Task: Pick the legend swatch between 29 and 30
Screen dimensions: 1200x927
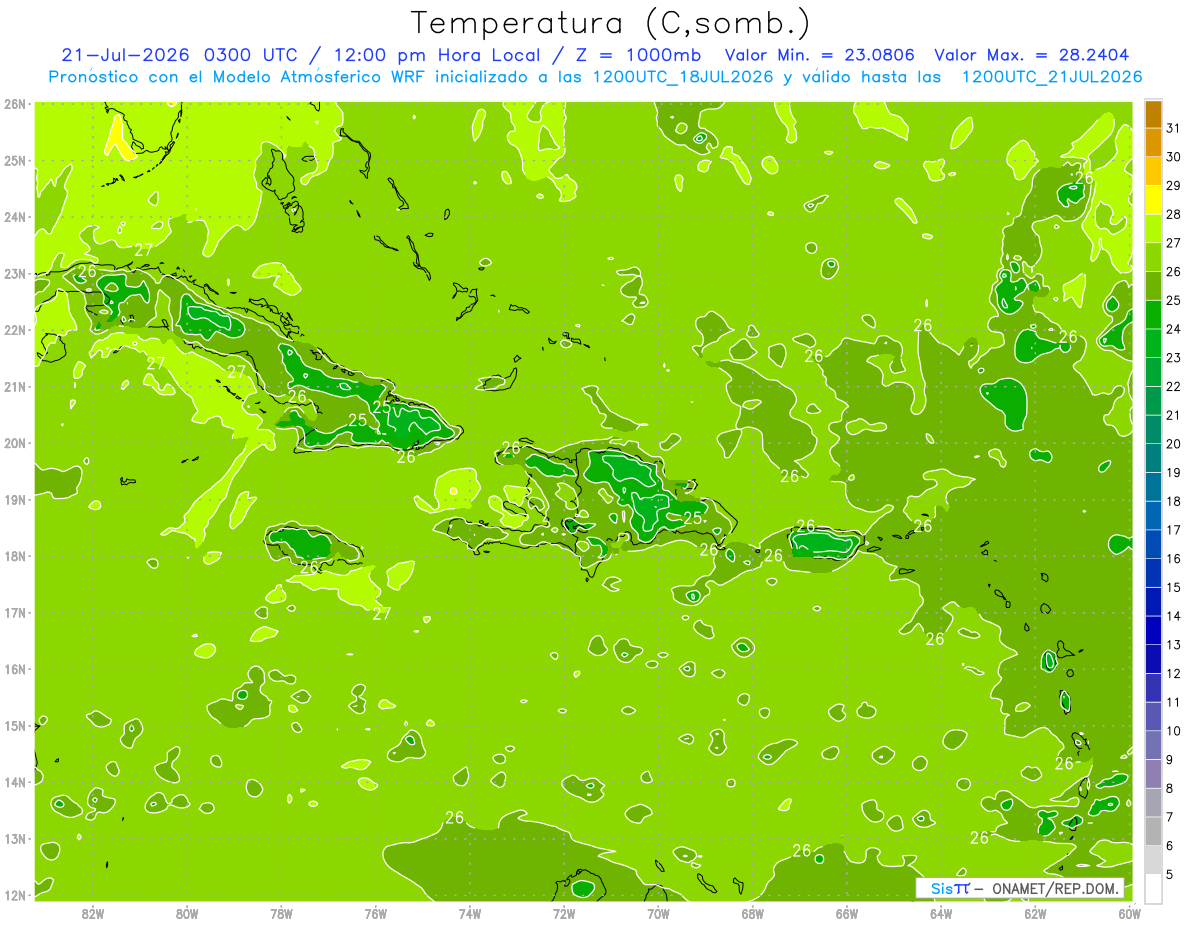Action: 1153,172
